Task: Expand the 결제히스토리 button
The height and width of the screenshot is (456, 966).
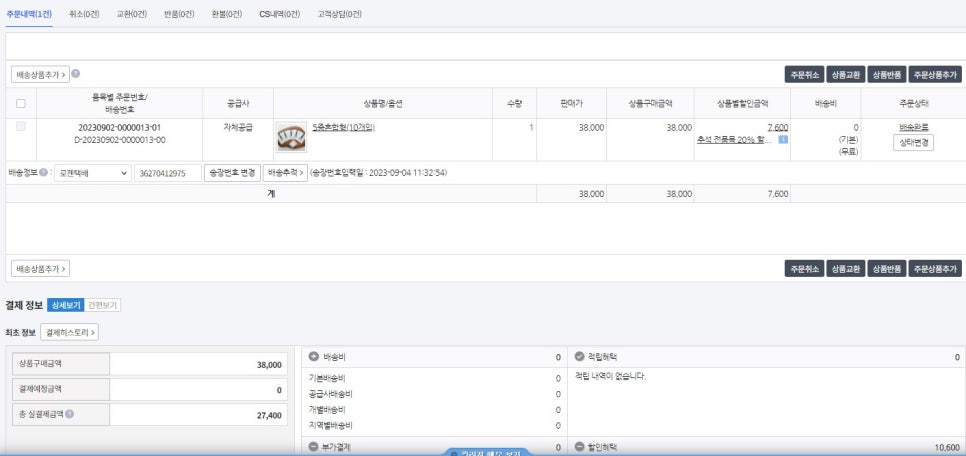Action: (69, 332)
